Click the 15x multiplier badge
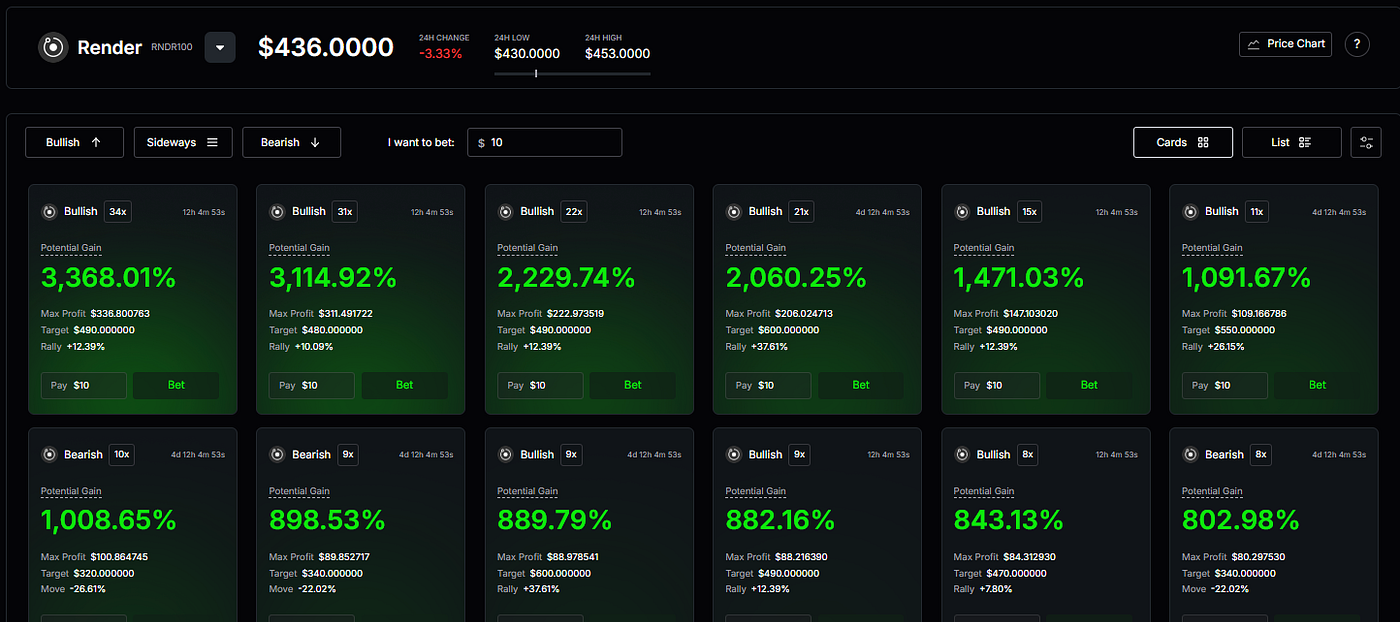 coord(1030,211)
